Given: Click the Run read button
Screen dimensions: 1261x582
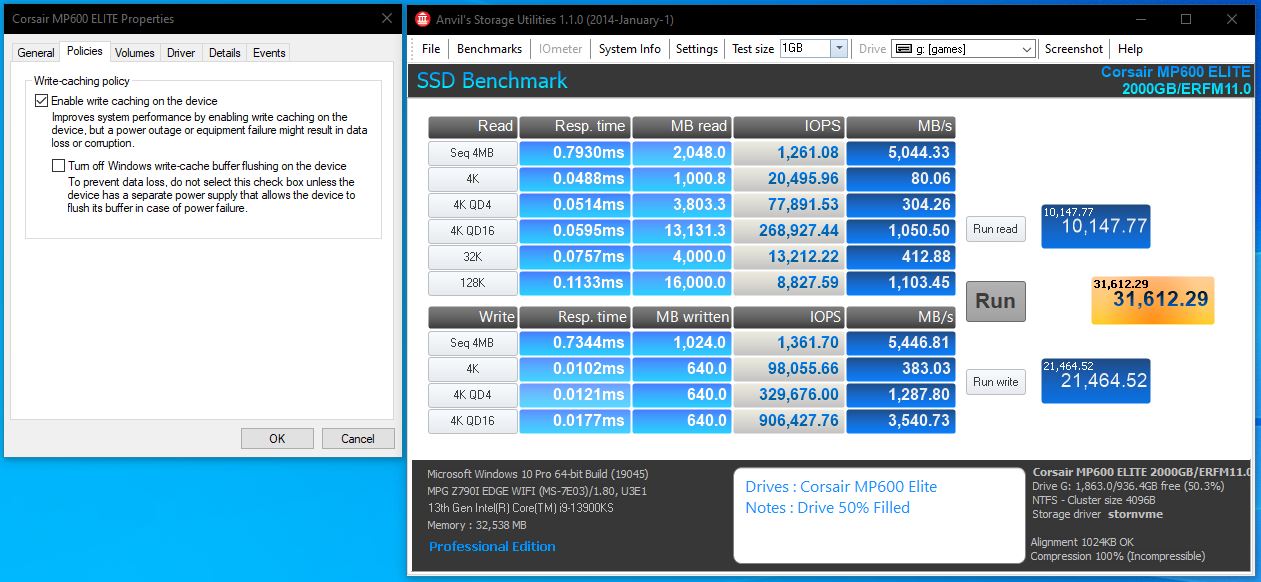Looking at the screenshot, I should click(995, 229).
